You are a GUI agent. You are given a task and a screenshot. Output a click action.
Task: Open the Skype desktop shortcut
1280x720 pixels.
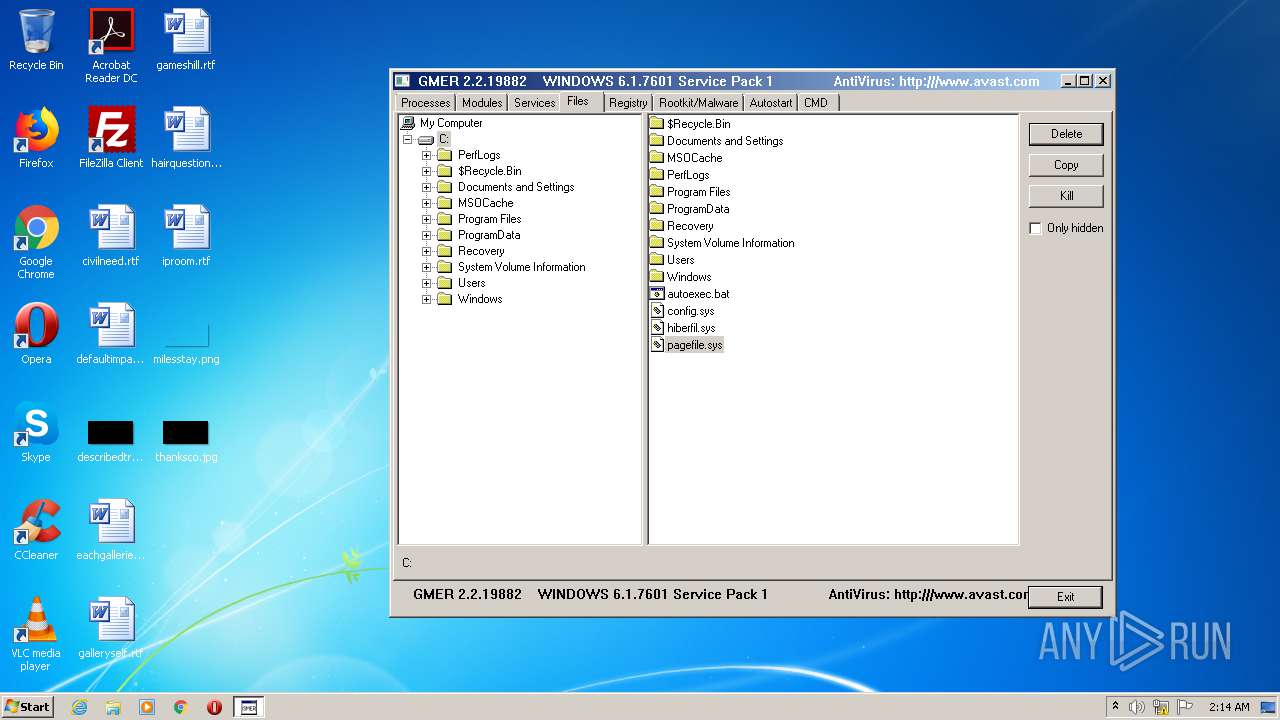pyautogui.click(x=36, y=432)
